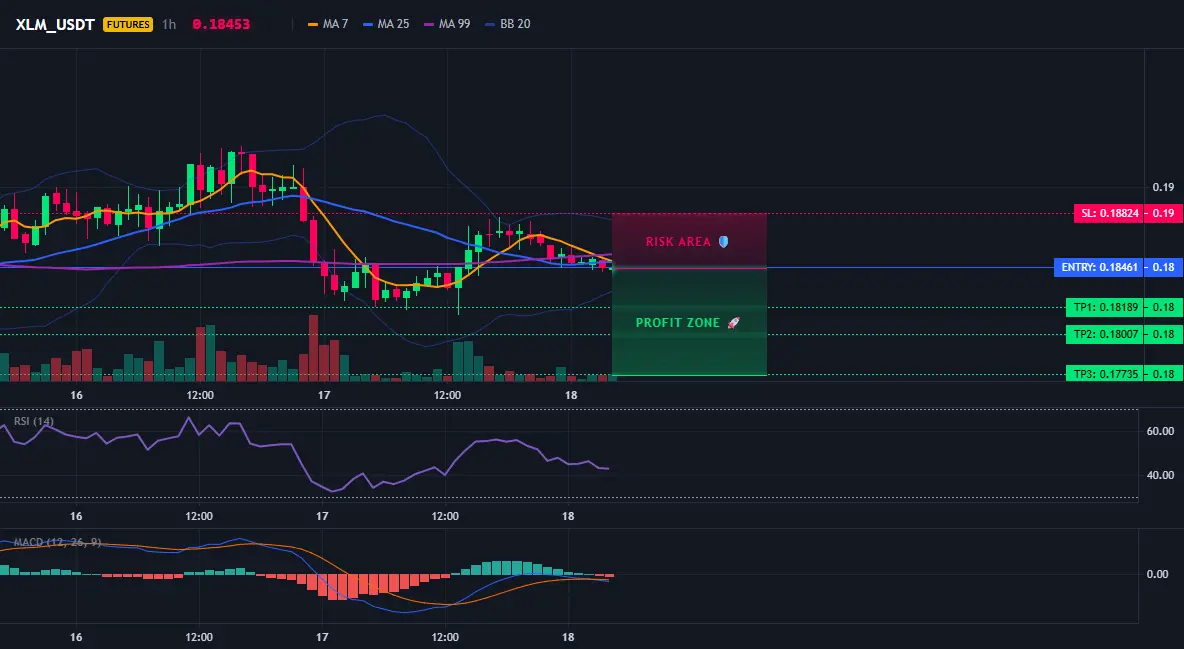
Task: Click the MA 99 legend entry
Action: click(x=447, y=24)
